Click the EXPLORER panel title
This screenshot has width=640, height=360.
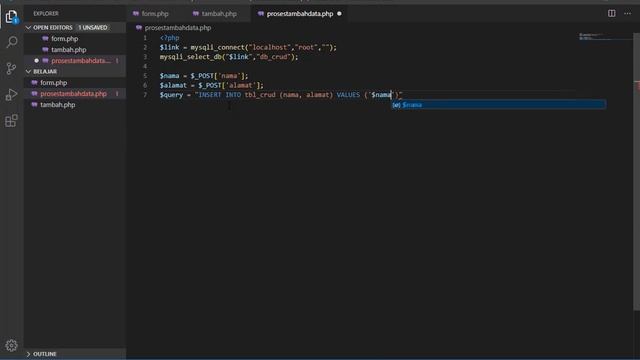46,13
